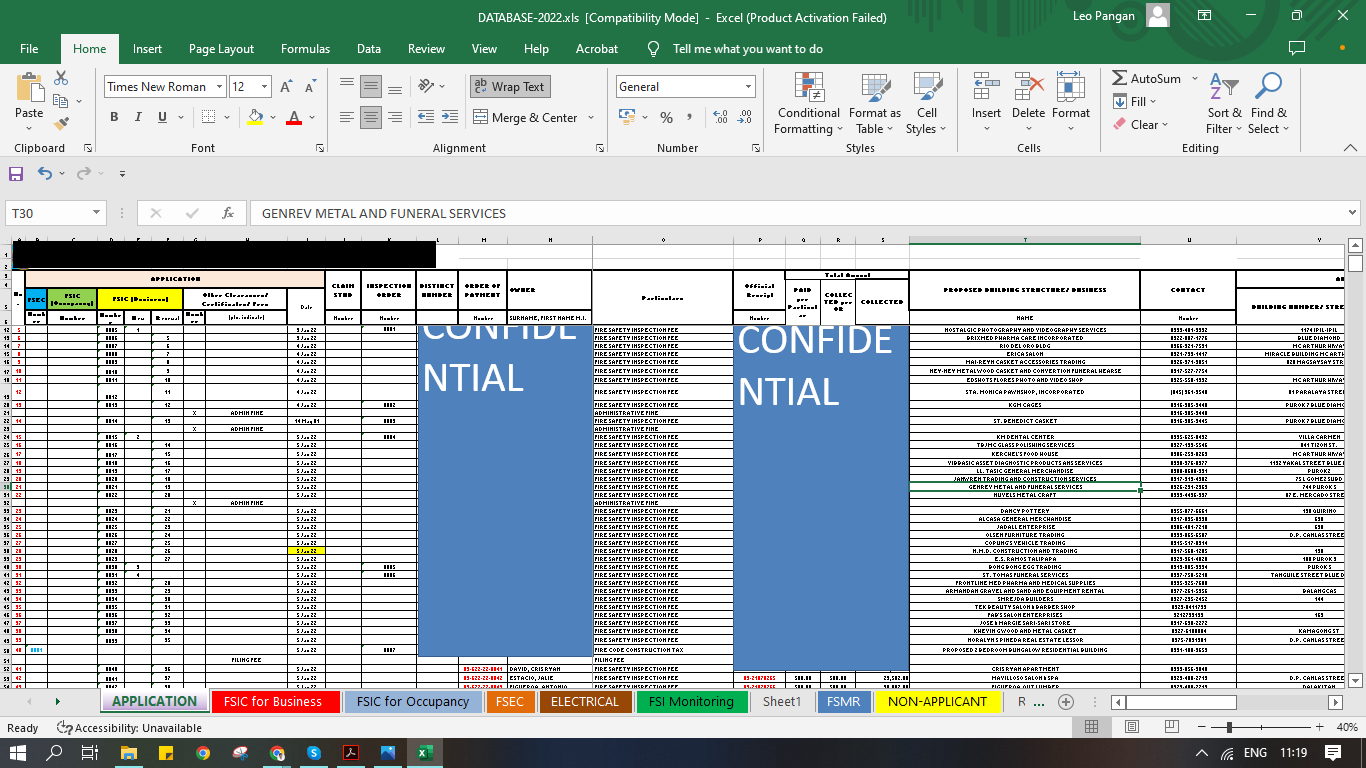Toggle Italic formatting

pyautogui.click(x=138, y=117)
